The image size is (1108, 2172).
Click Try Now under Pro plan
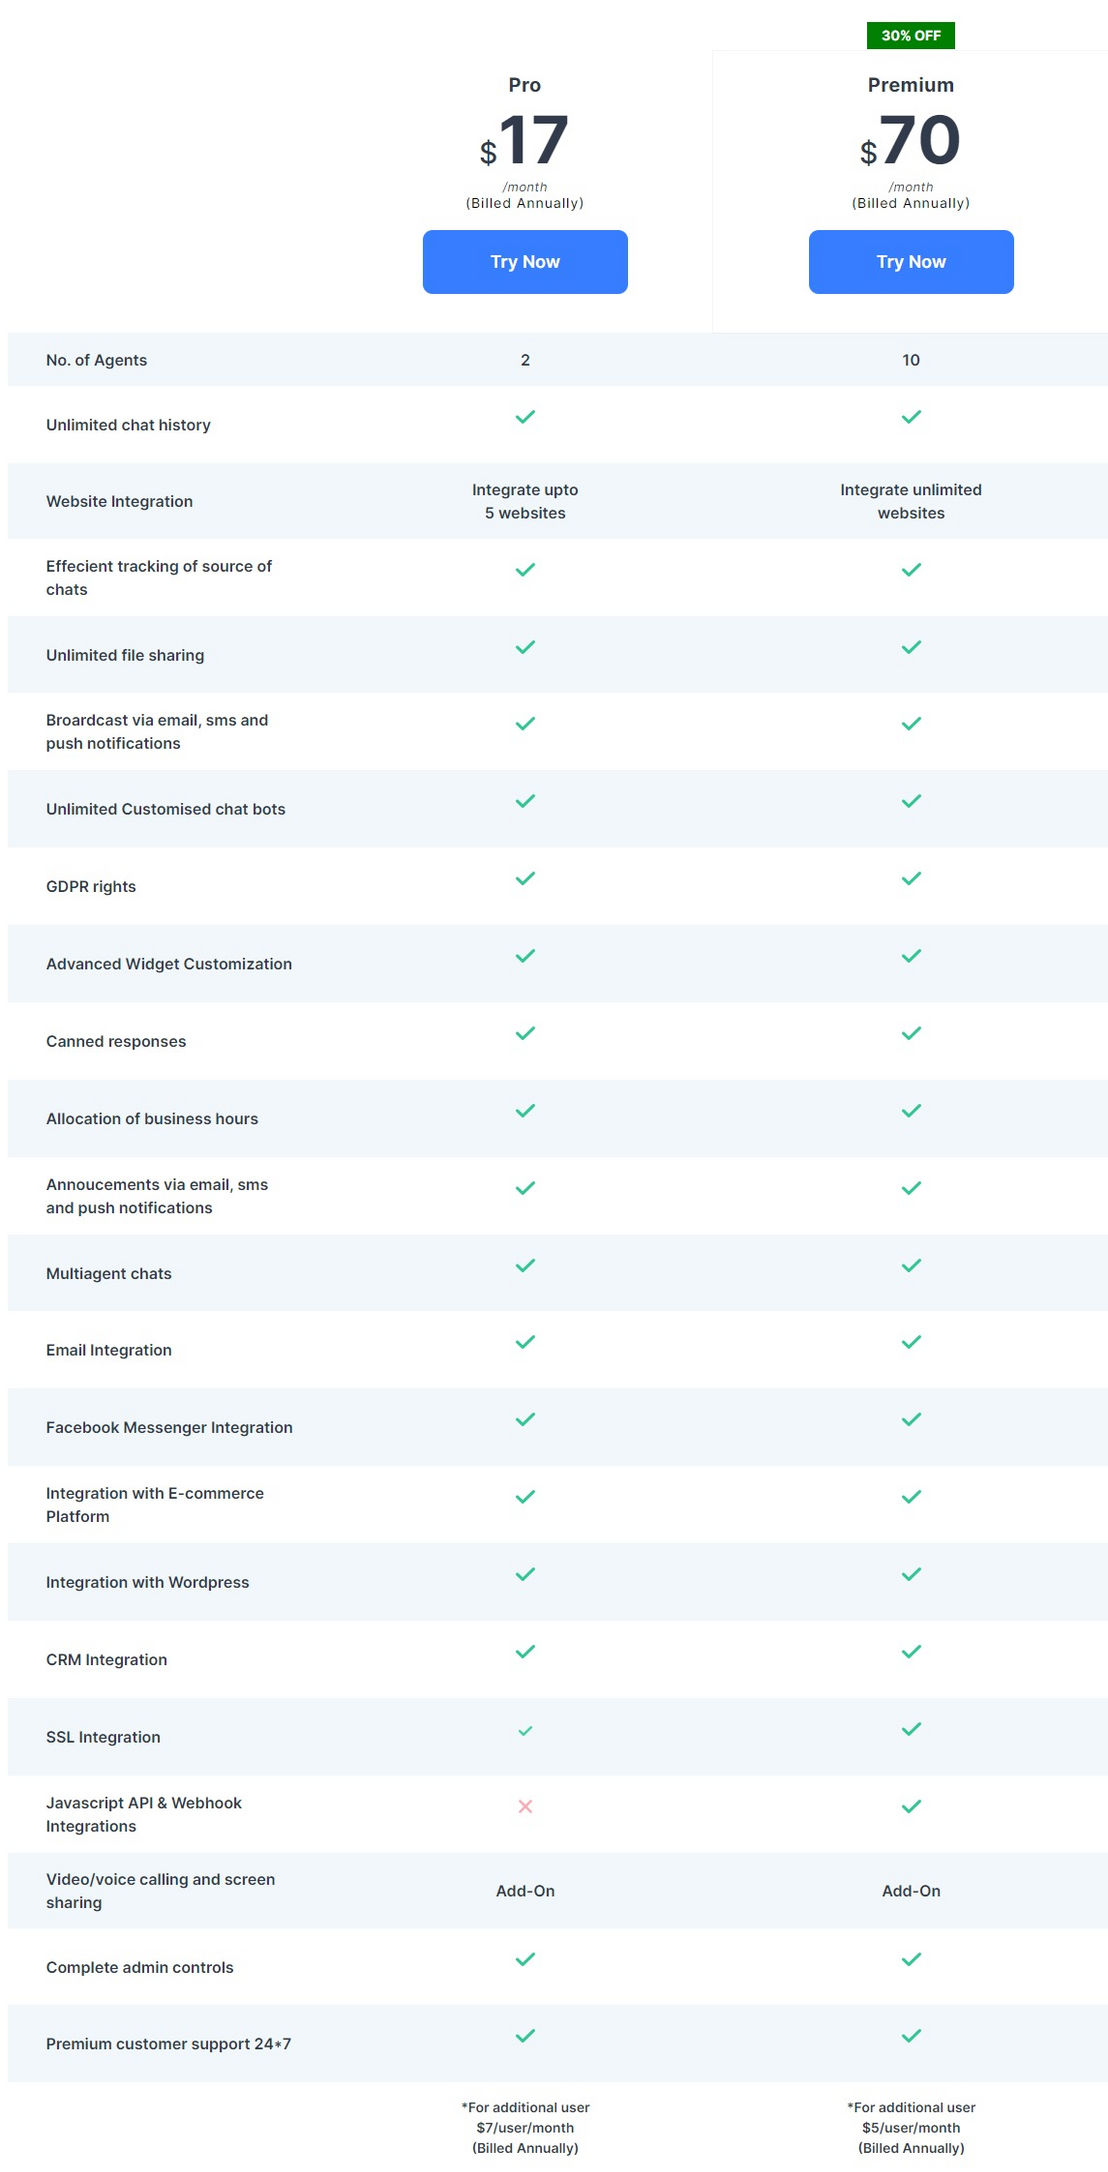525,262
